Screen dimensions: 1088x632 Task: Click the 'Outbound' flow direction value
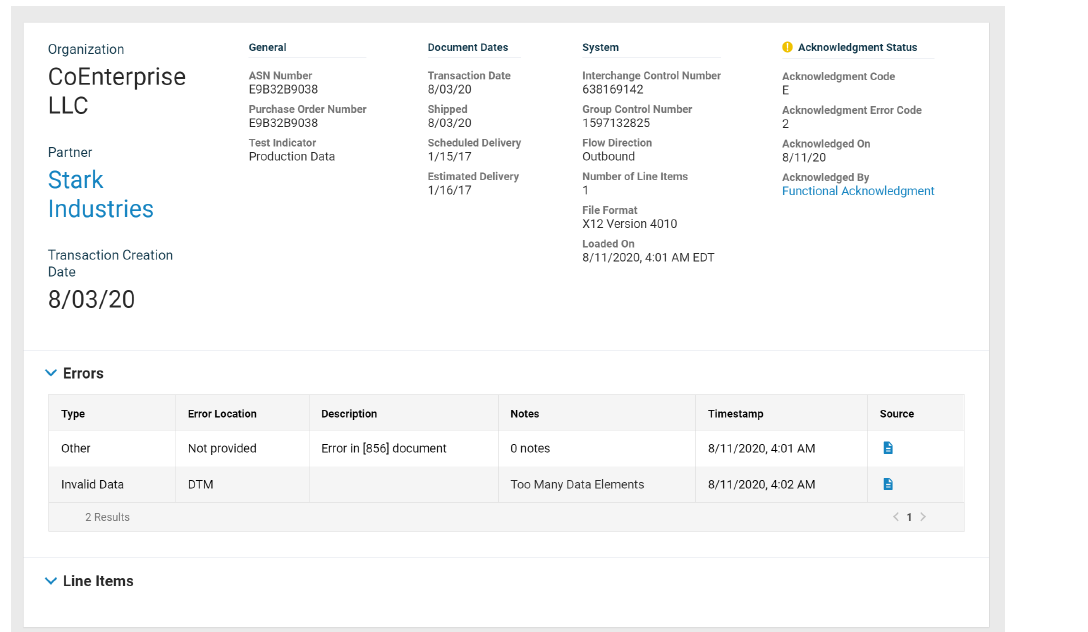click(x=609, y=157)
